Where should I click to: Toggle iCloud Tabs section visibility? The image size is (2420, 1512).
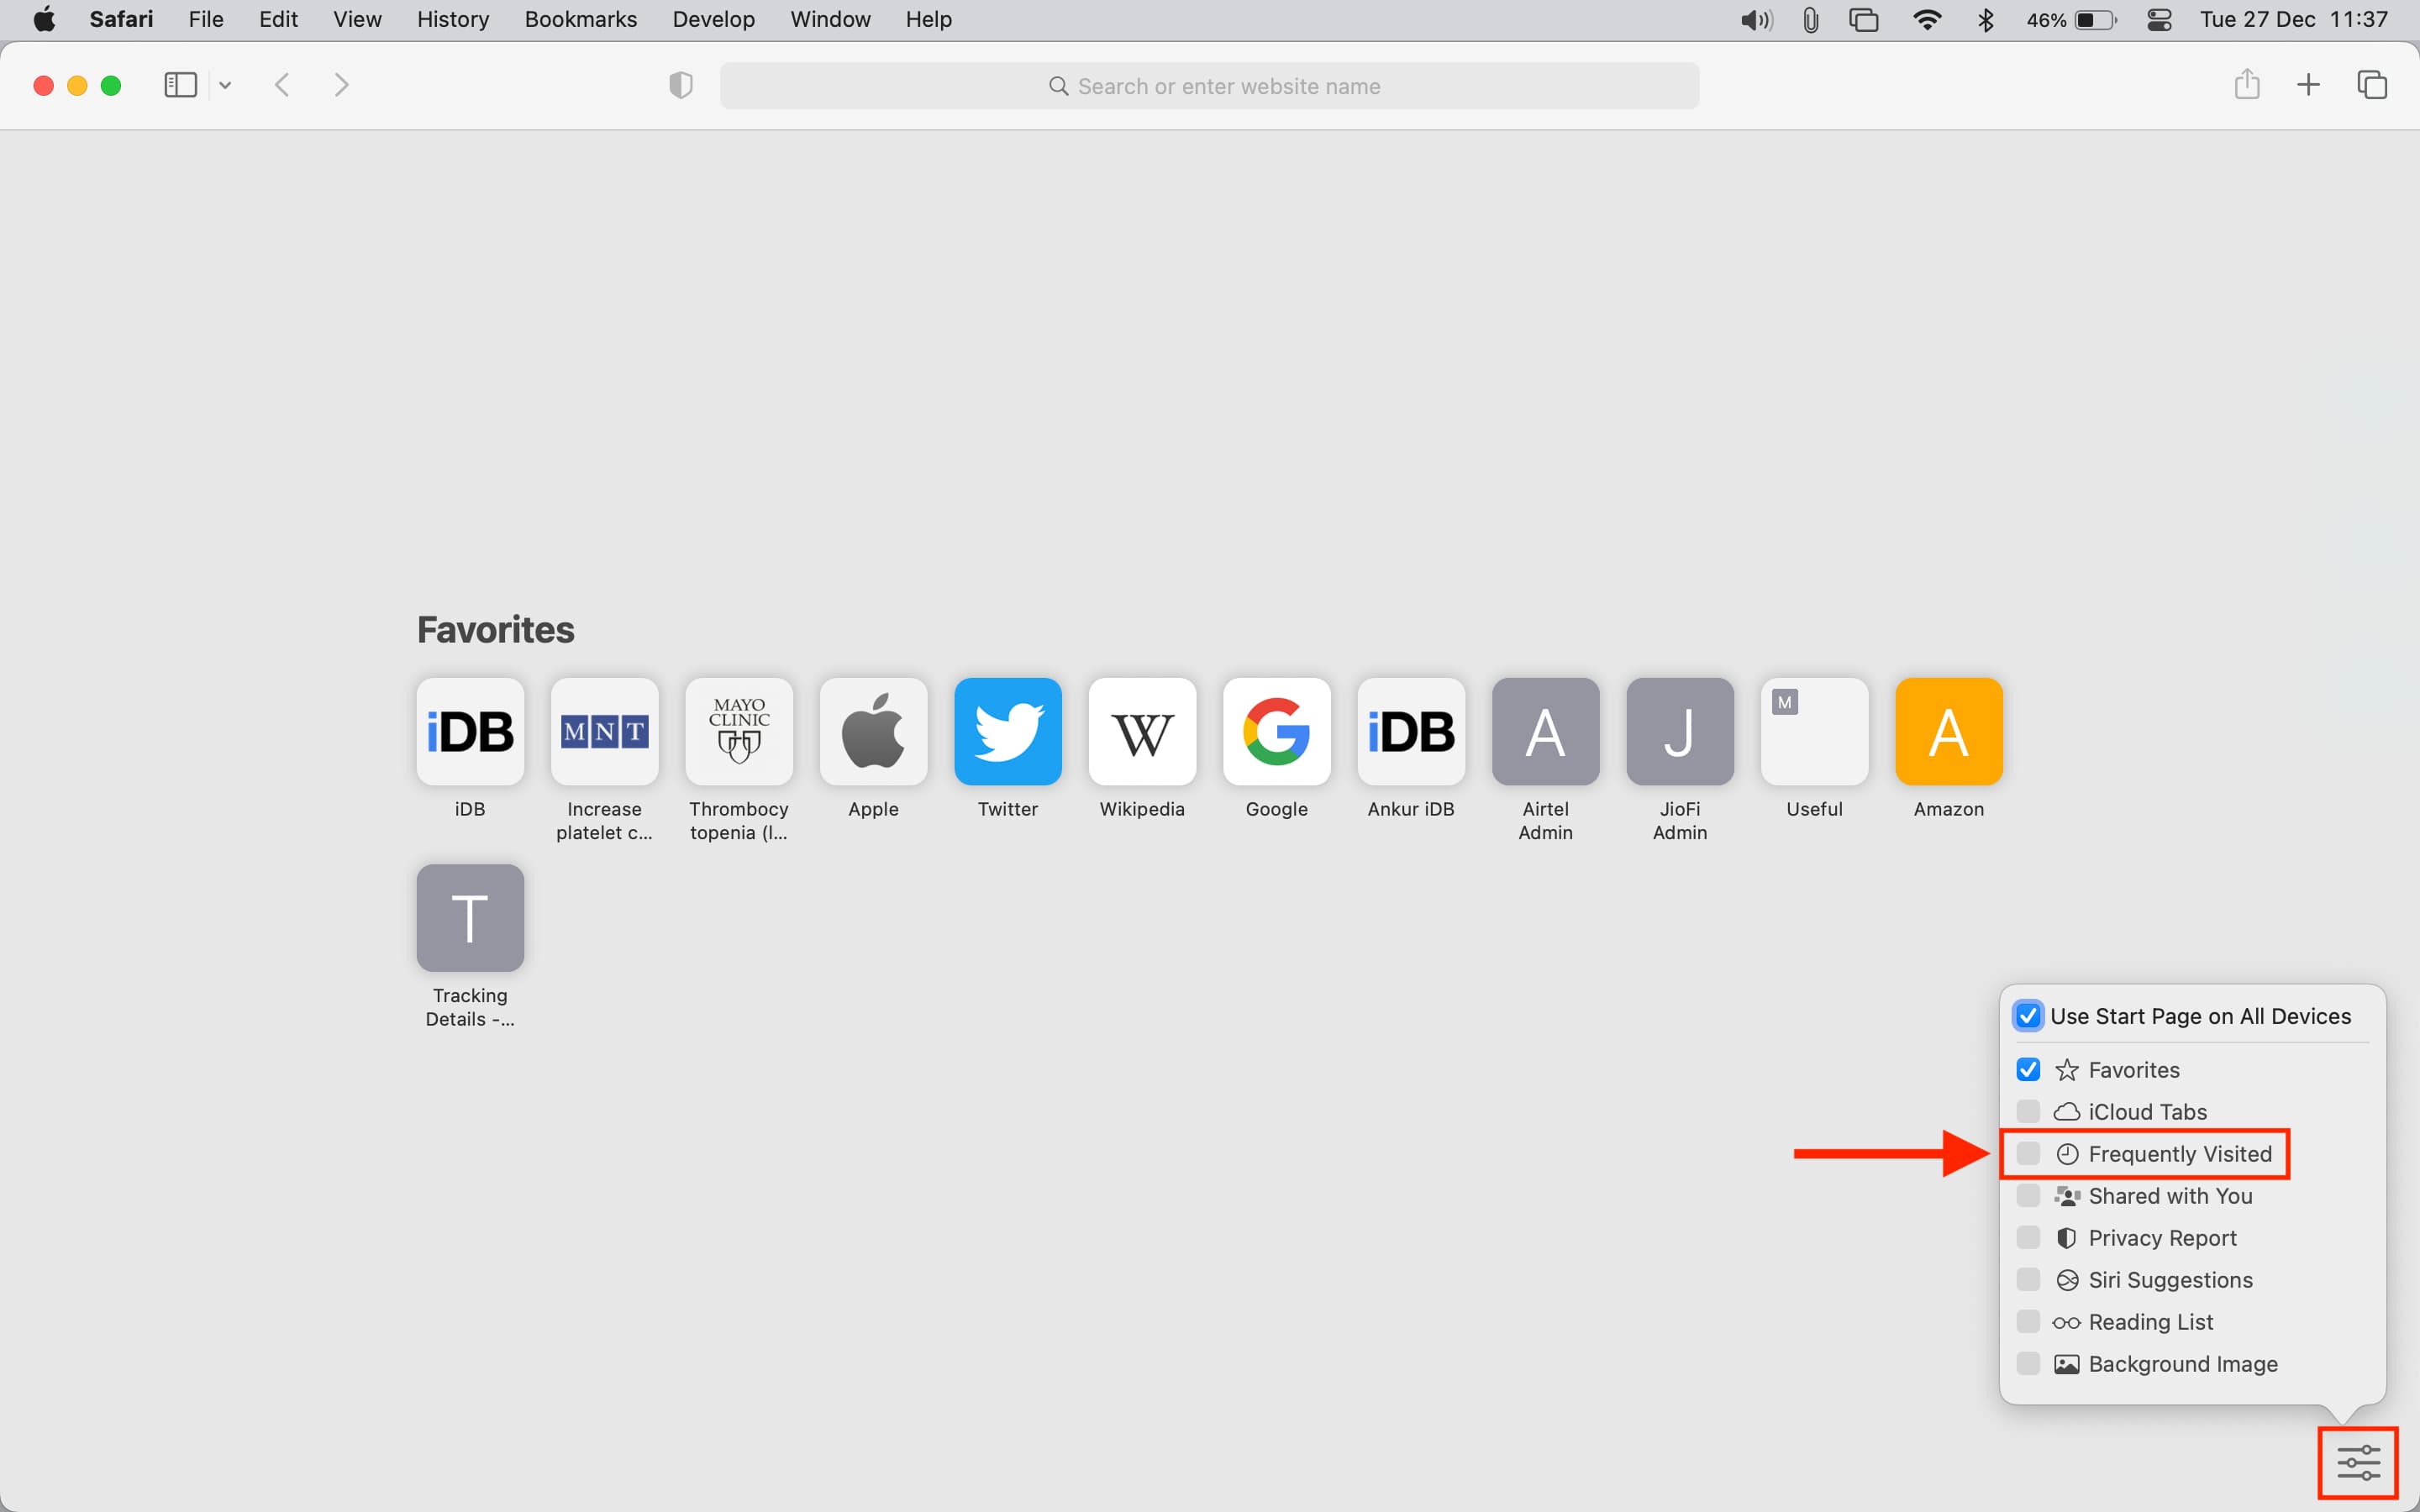pos(2026,1110)
